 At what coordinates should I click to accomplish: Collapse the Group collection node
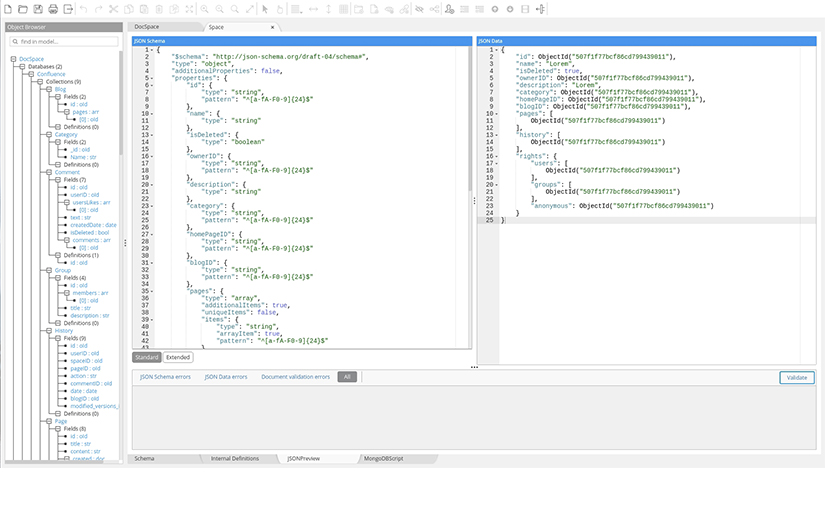pyautogui.click(x=49, y=270)
